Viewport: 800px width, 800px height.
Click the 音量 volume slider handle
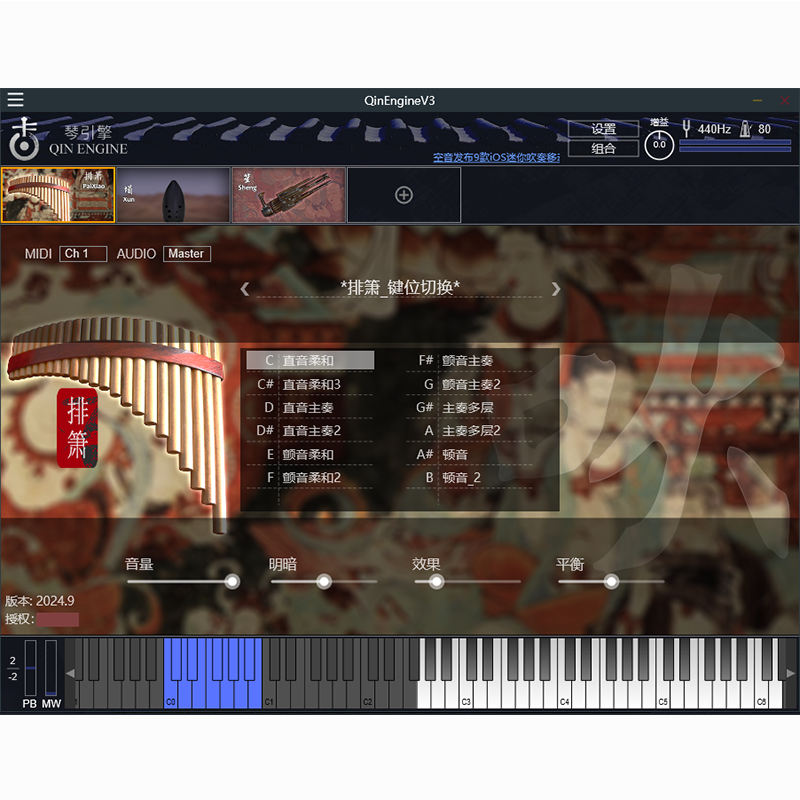(232, 582)
